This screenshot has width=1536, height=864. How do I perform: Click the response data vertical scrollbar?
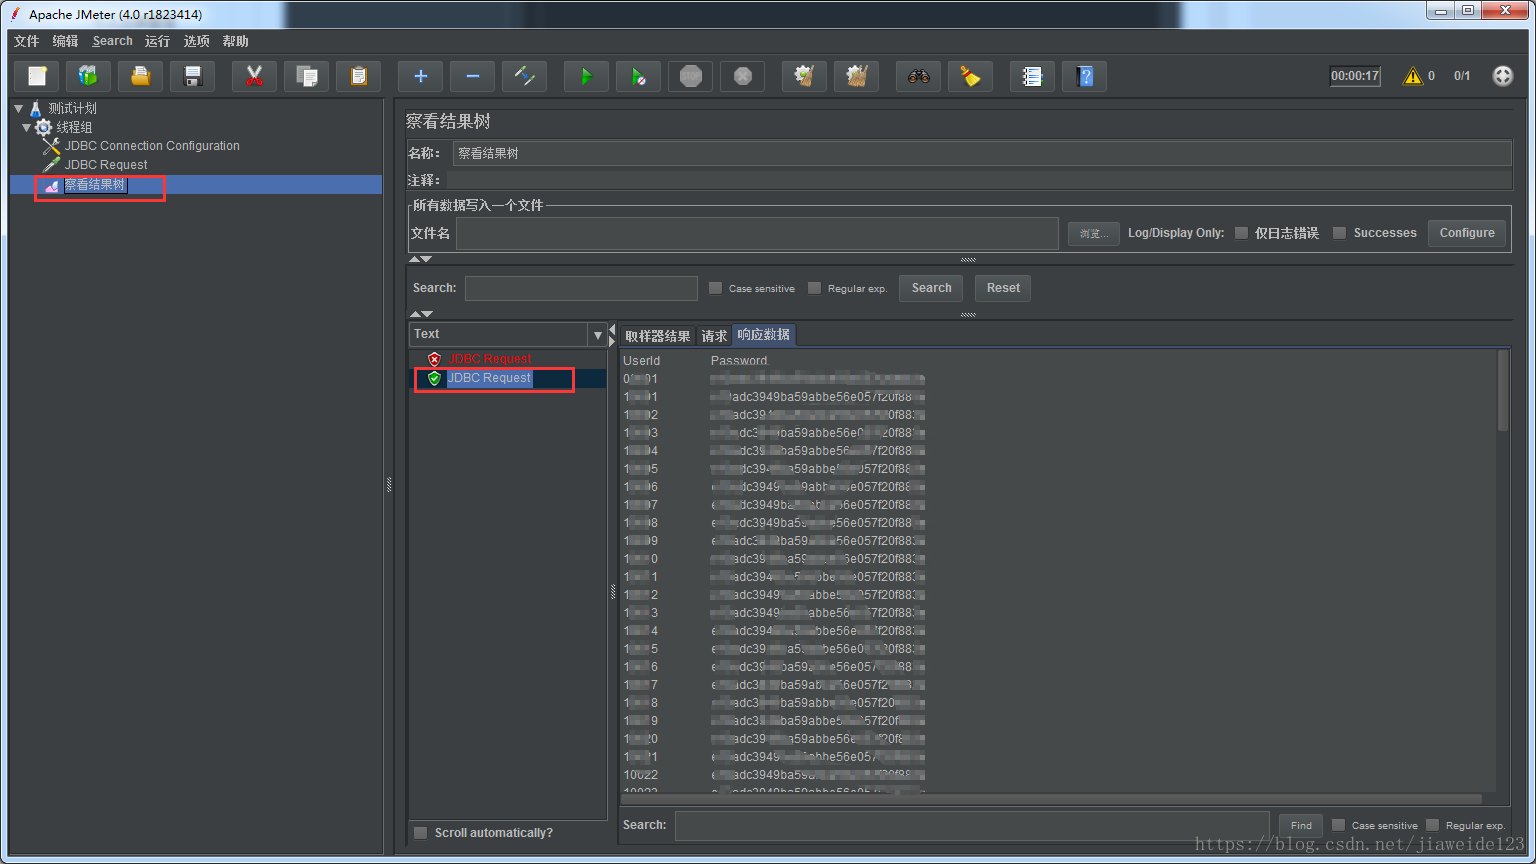click(x=1502, y=390)
